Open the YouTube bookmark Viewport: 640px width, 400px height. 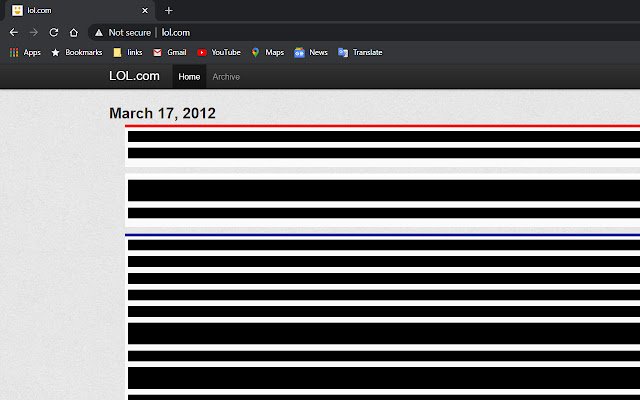[219, 52]
